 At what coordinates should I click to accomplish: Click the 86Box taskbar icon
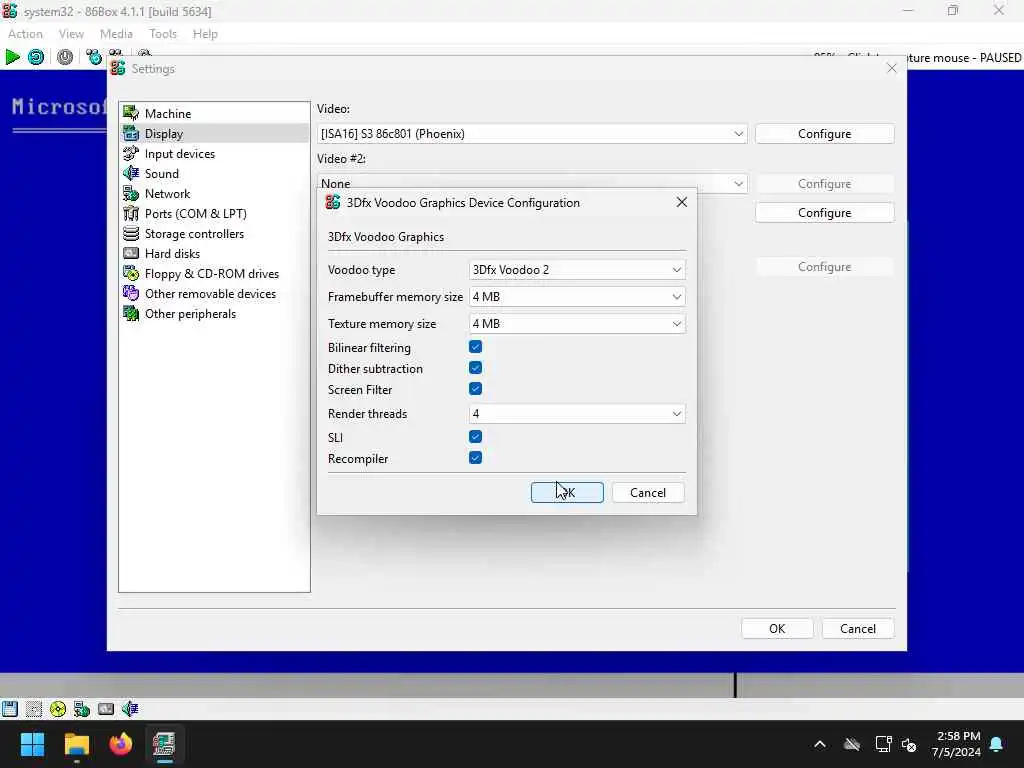(x=164, y=744)
